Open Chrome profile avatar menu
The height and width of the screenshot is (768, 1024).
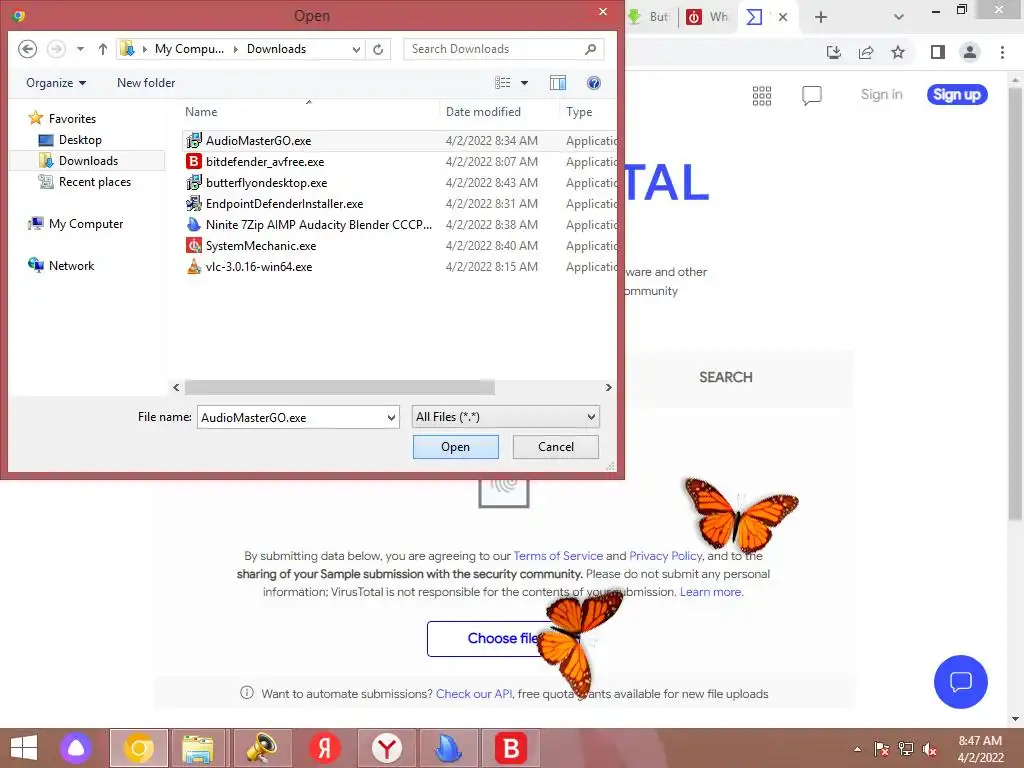coord(970,52)
